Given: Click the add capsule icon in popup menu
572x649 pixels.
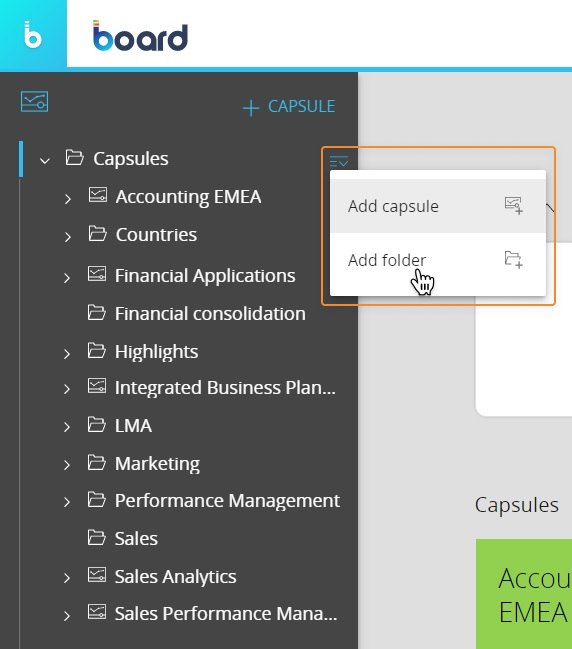Looking at the screenshot, I should [514, 205].
